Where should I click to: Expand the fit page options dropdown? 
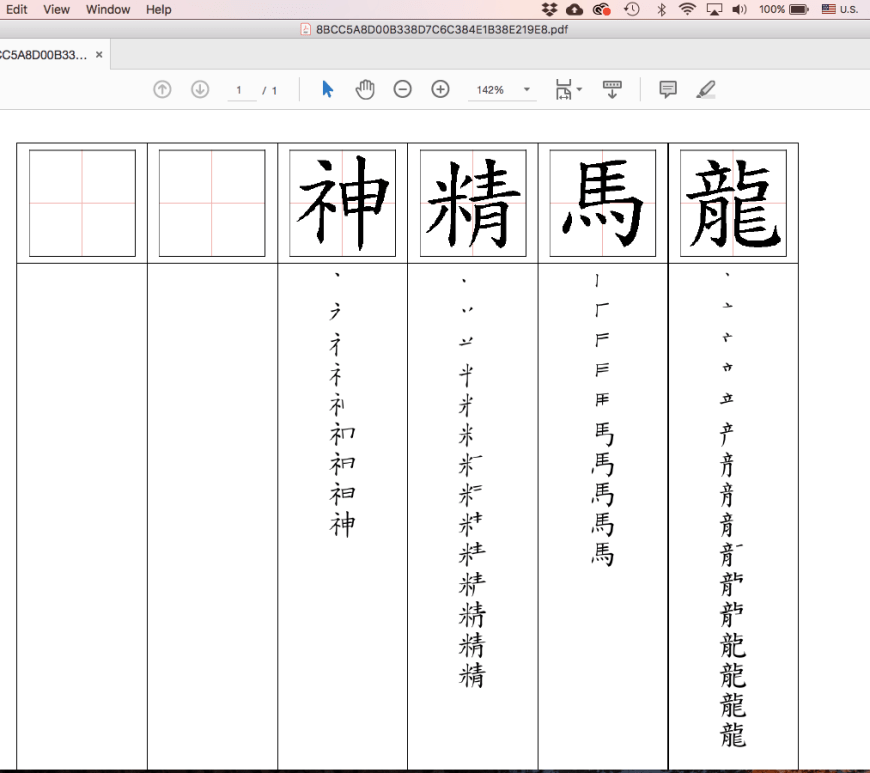coord(579,91)
